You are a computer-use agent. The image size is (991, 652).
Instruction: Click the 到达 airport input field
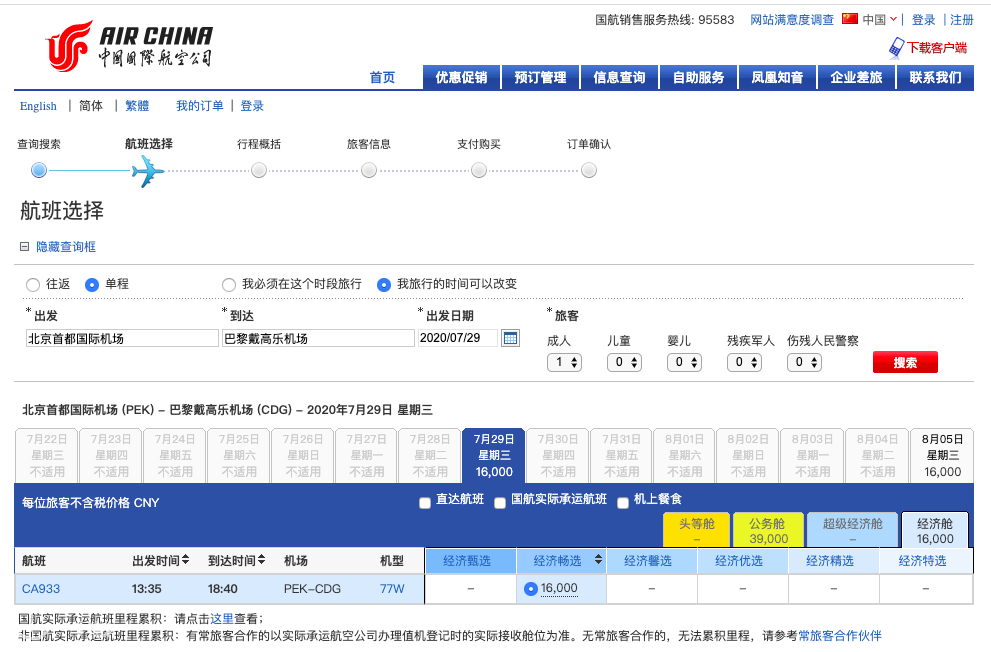click(x=319, y=338)
